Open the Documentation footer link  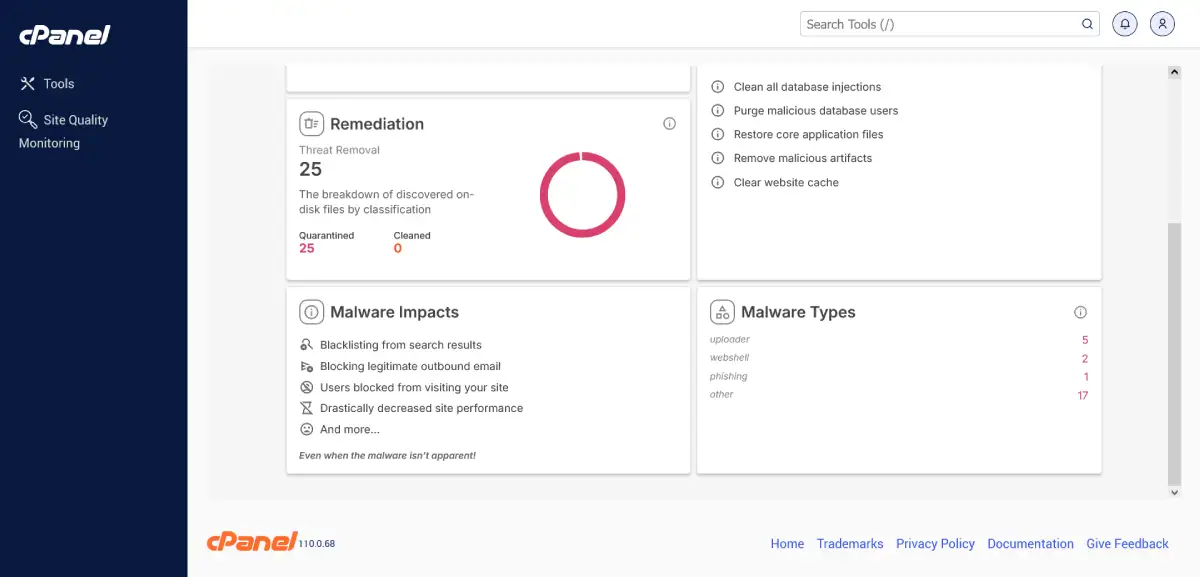1030,544
